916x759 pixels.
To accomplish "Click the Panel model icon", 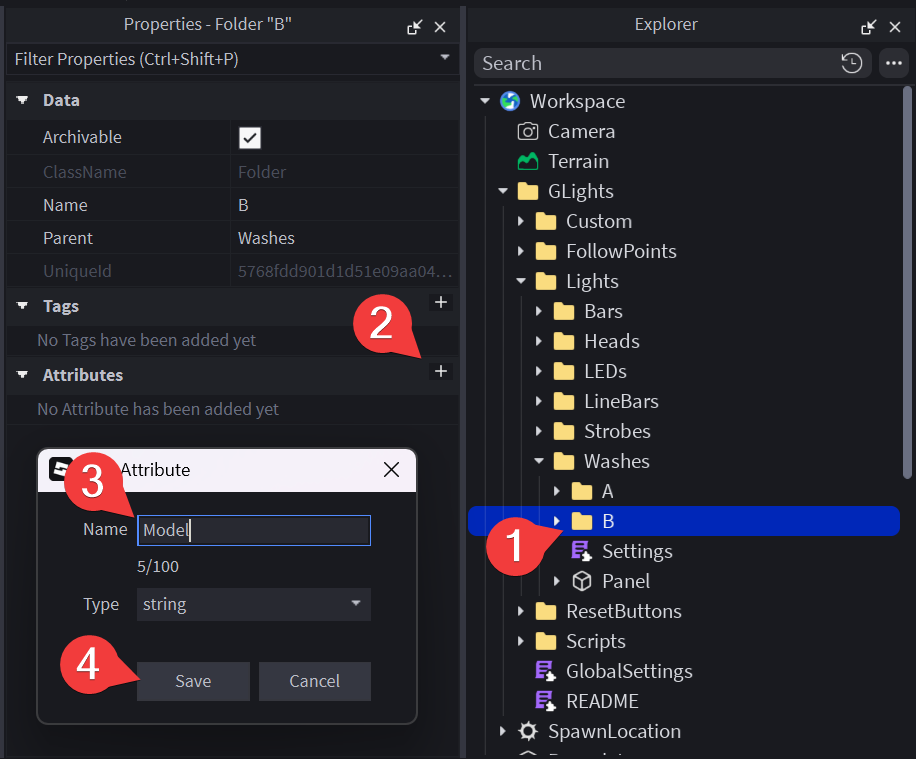I will click(581, 581).
